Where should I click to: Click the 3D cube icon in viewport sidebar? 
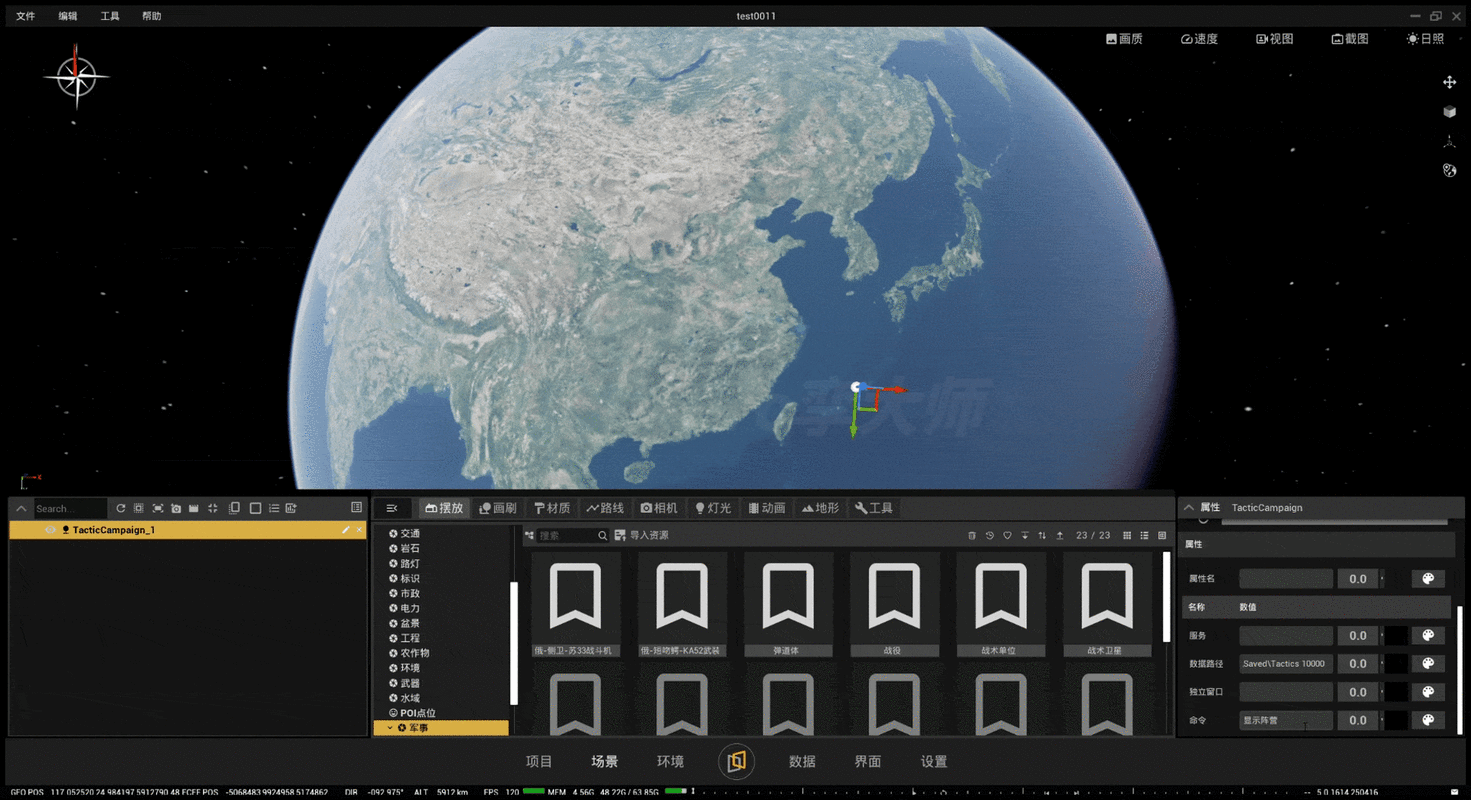click(x=1449, y=112)
